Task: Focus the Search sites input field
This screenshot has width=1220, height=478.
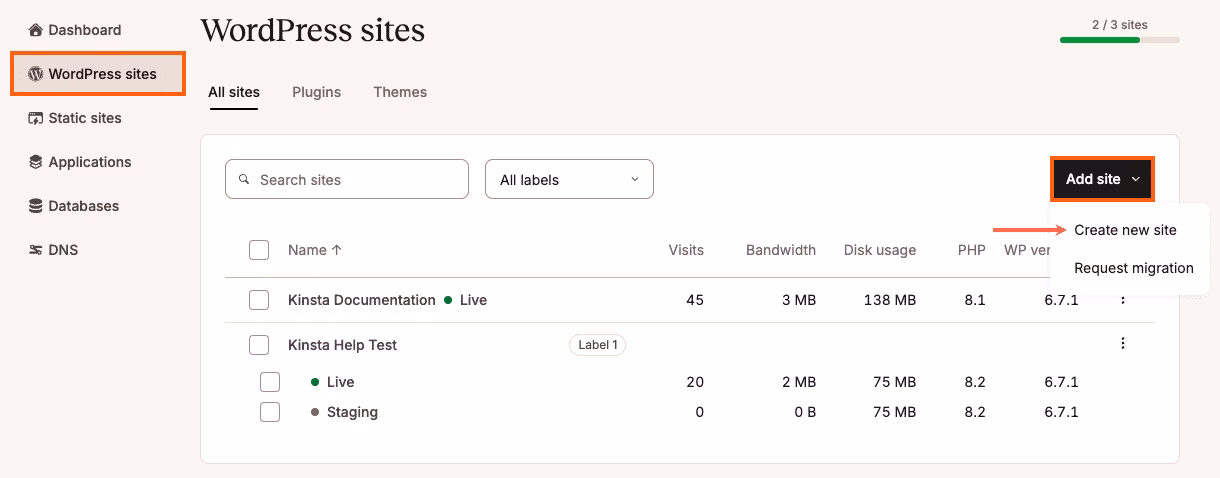Action: pyautogui.click(x=347, y=179)
